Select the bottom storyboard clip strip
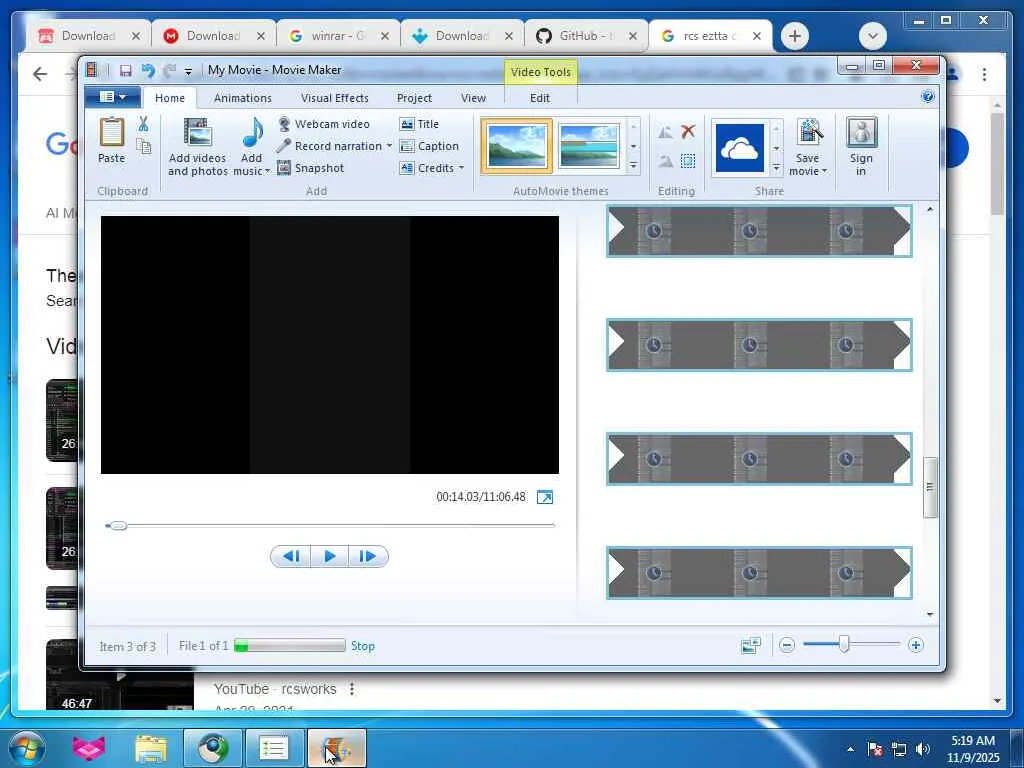 (x=760, y=573)
